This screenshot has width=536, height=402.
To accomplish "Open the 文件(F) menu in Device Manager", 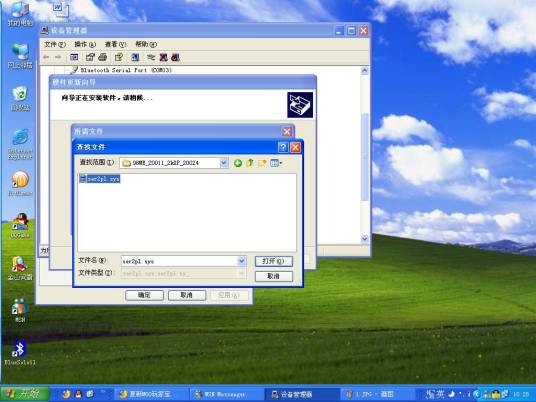I will click(x=55, y=44).
